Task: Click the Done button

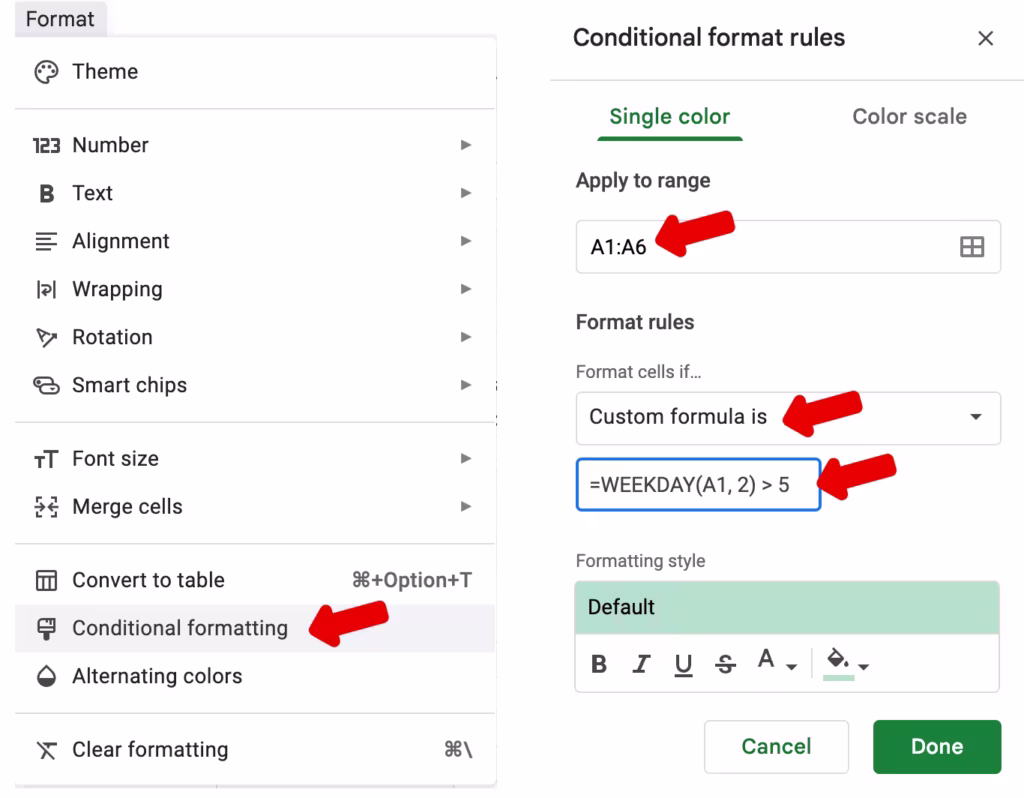Action: pyautogui.click(x=936, y=746)
